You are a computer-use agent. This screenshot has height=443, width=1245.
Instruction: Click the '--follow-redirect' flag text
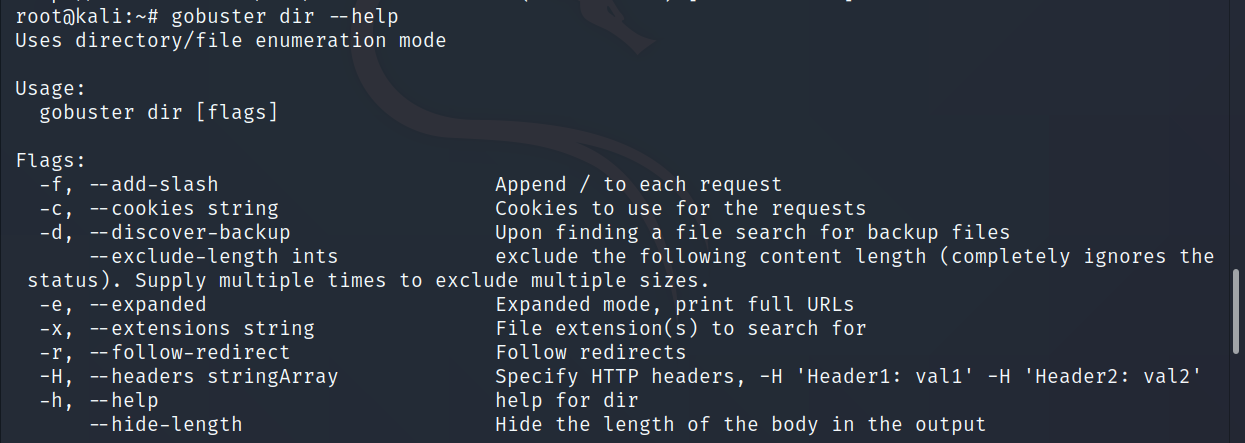click(x=189, y=353)
